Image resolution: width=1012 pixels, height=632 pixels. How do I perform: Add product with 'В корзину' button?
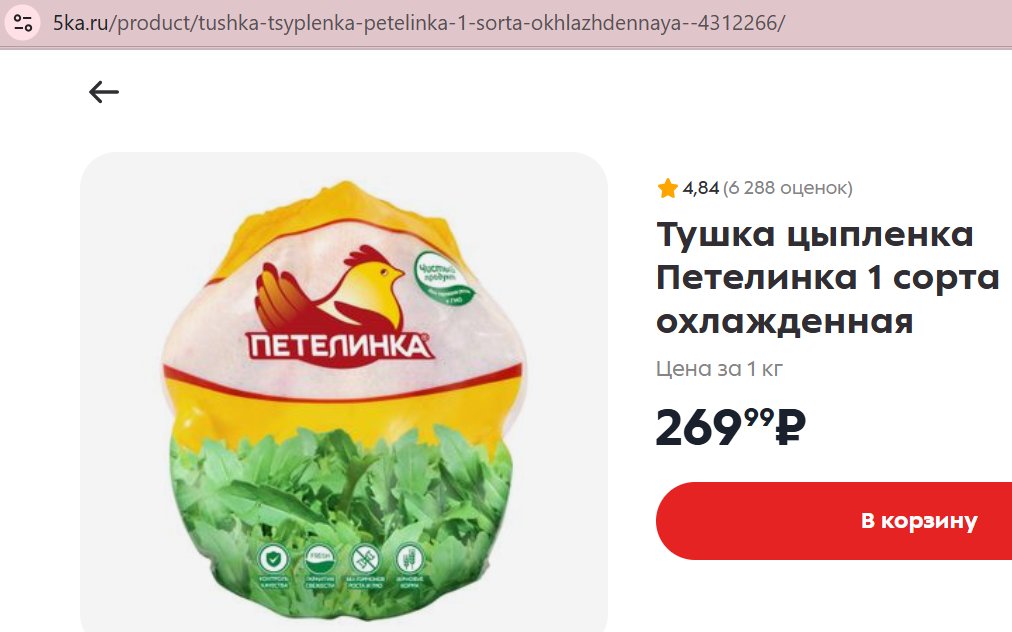[x=834, y=521]
